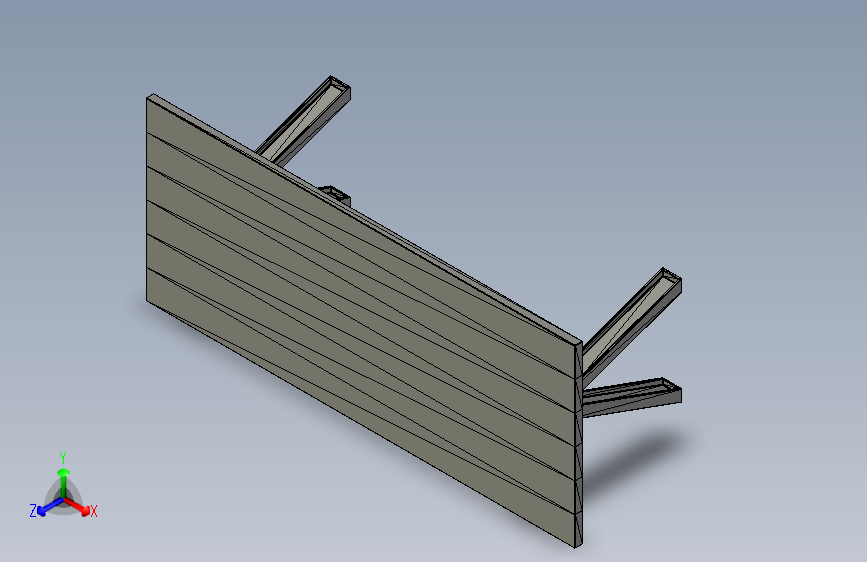Select the large slatted front panel face

(359, 324)
